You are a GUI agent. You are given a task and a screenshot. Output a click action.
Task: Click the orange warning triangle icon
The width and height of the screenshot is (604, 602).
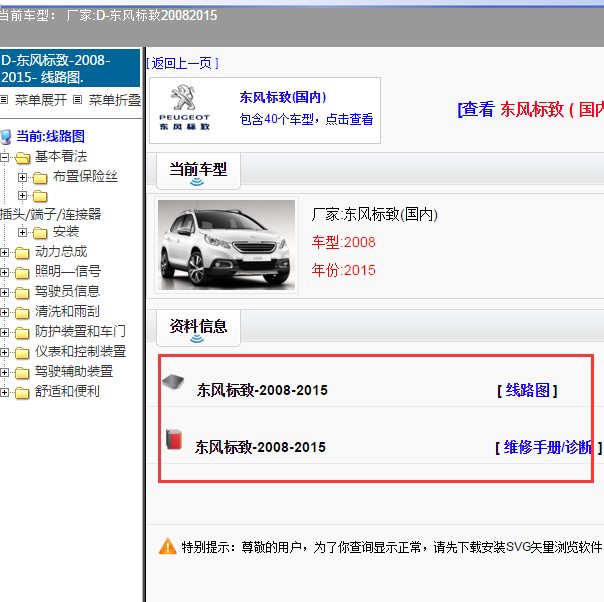tap(168, 546)
